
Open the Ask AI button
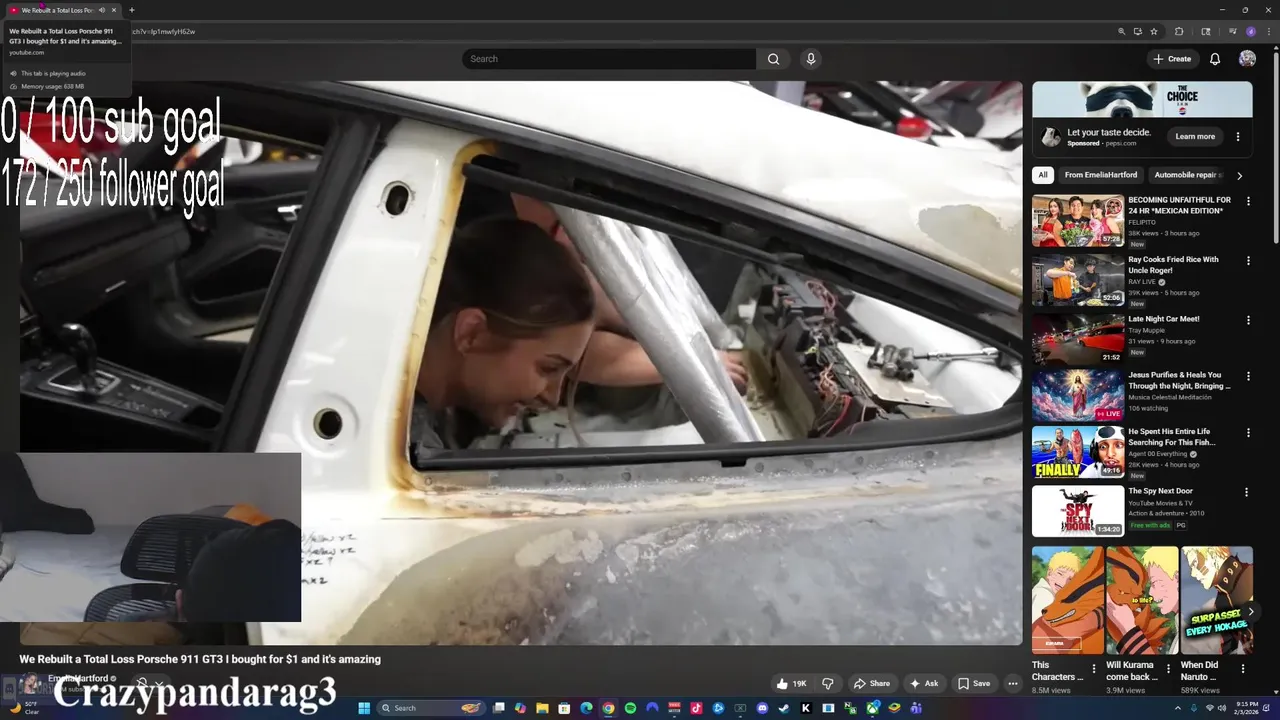pyautogui.click(x=923, y=684)
